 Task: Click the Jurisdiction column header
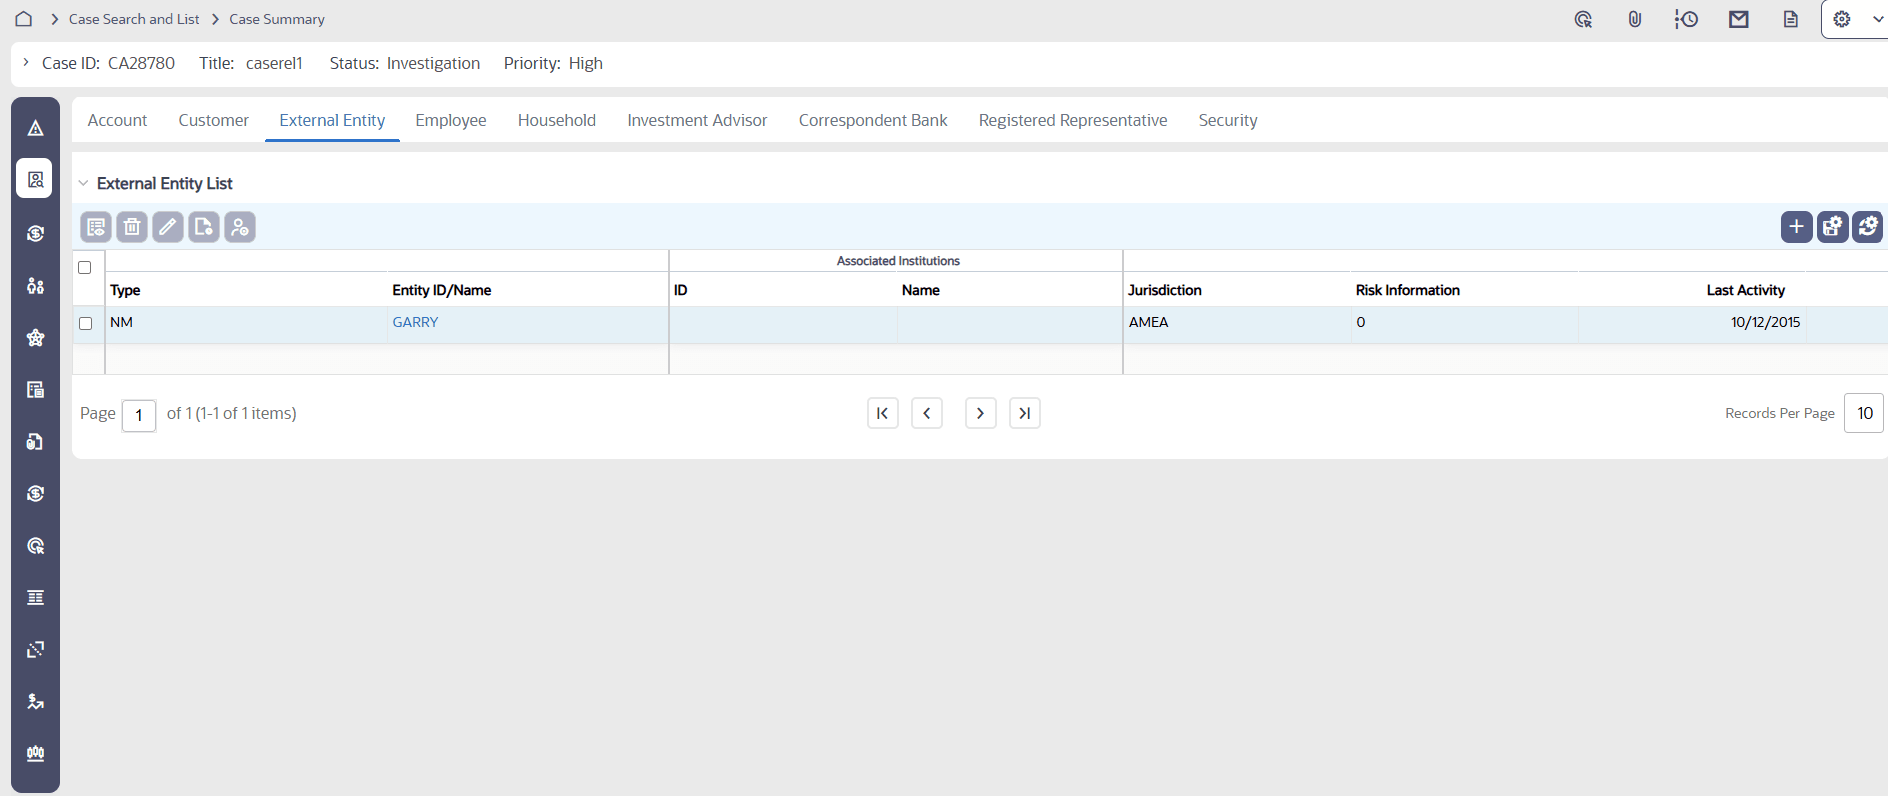pyautogui.click(x=1165, y=290)
